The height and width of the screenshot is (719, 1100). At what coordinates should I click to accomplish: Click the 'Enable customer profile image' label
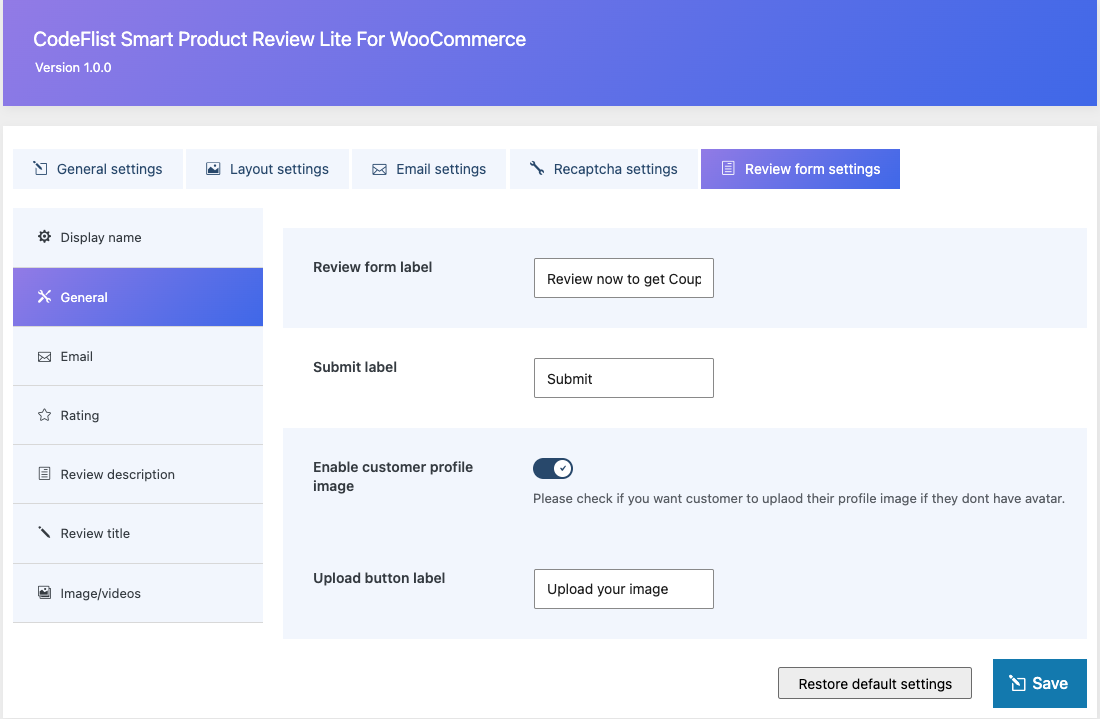(x=393, y=476)
